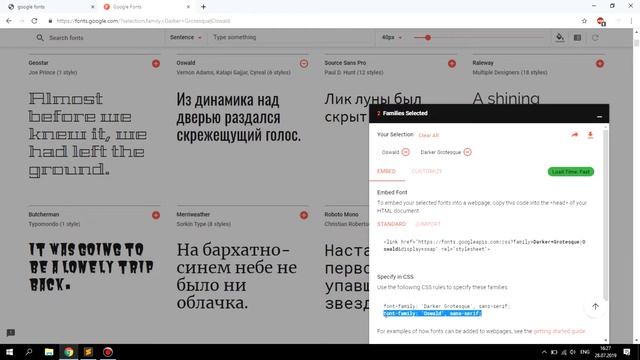Download the selected font families
Image resolution: width=640 pixels, height=360 pixels.
tap(590, 135)
